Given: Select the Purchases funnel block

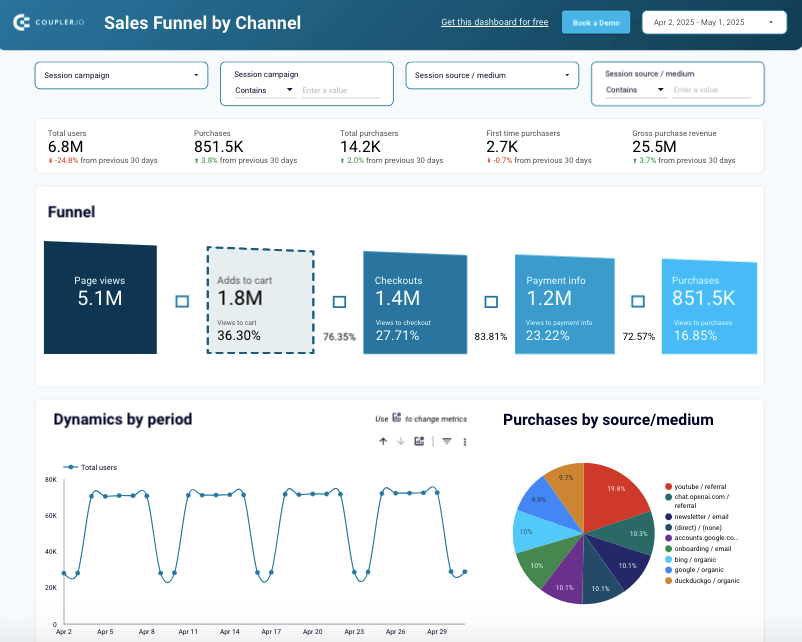Looking at the screenshot, I should tap(709, 306).
